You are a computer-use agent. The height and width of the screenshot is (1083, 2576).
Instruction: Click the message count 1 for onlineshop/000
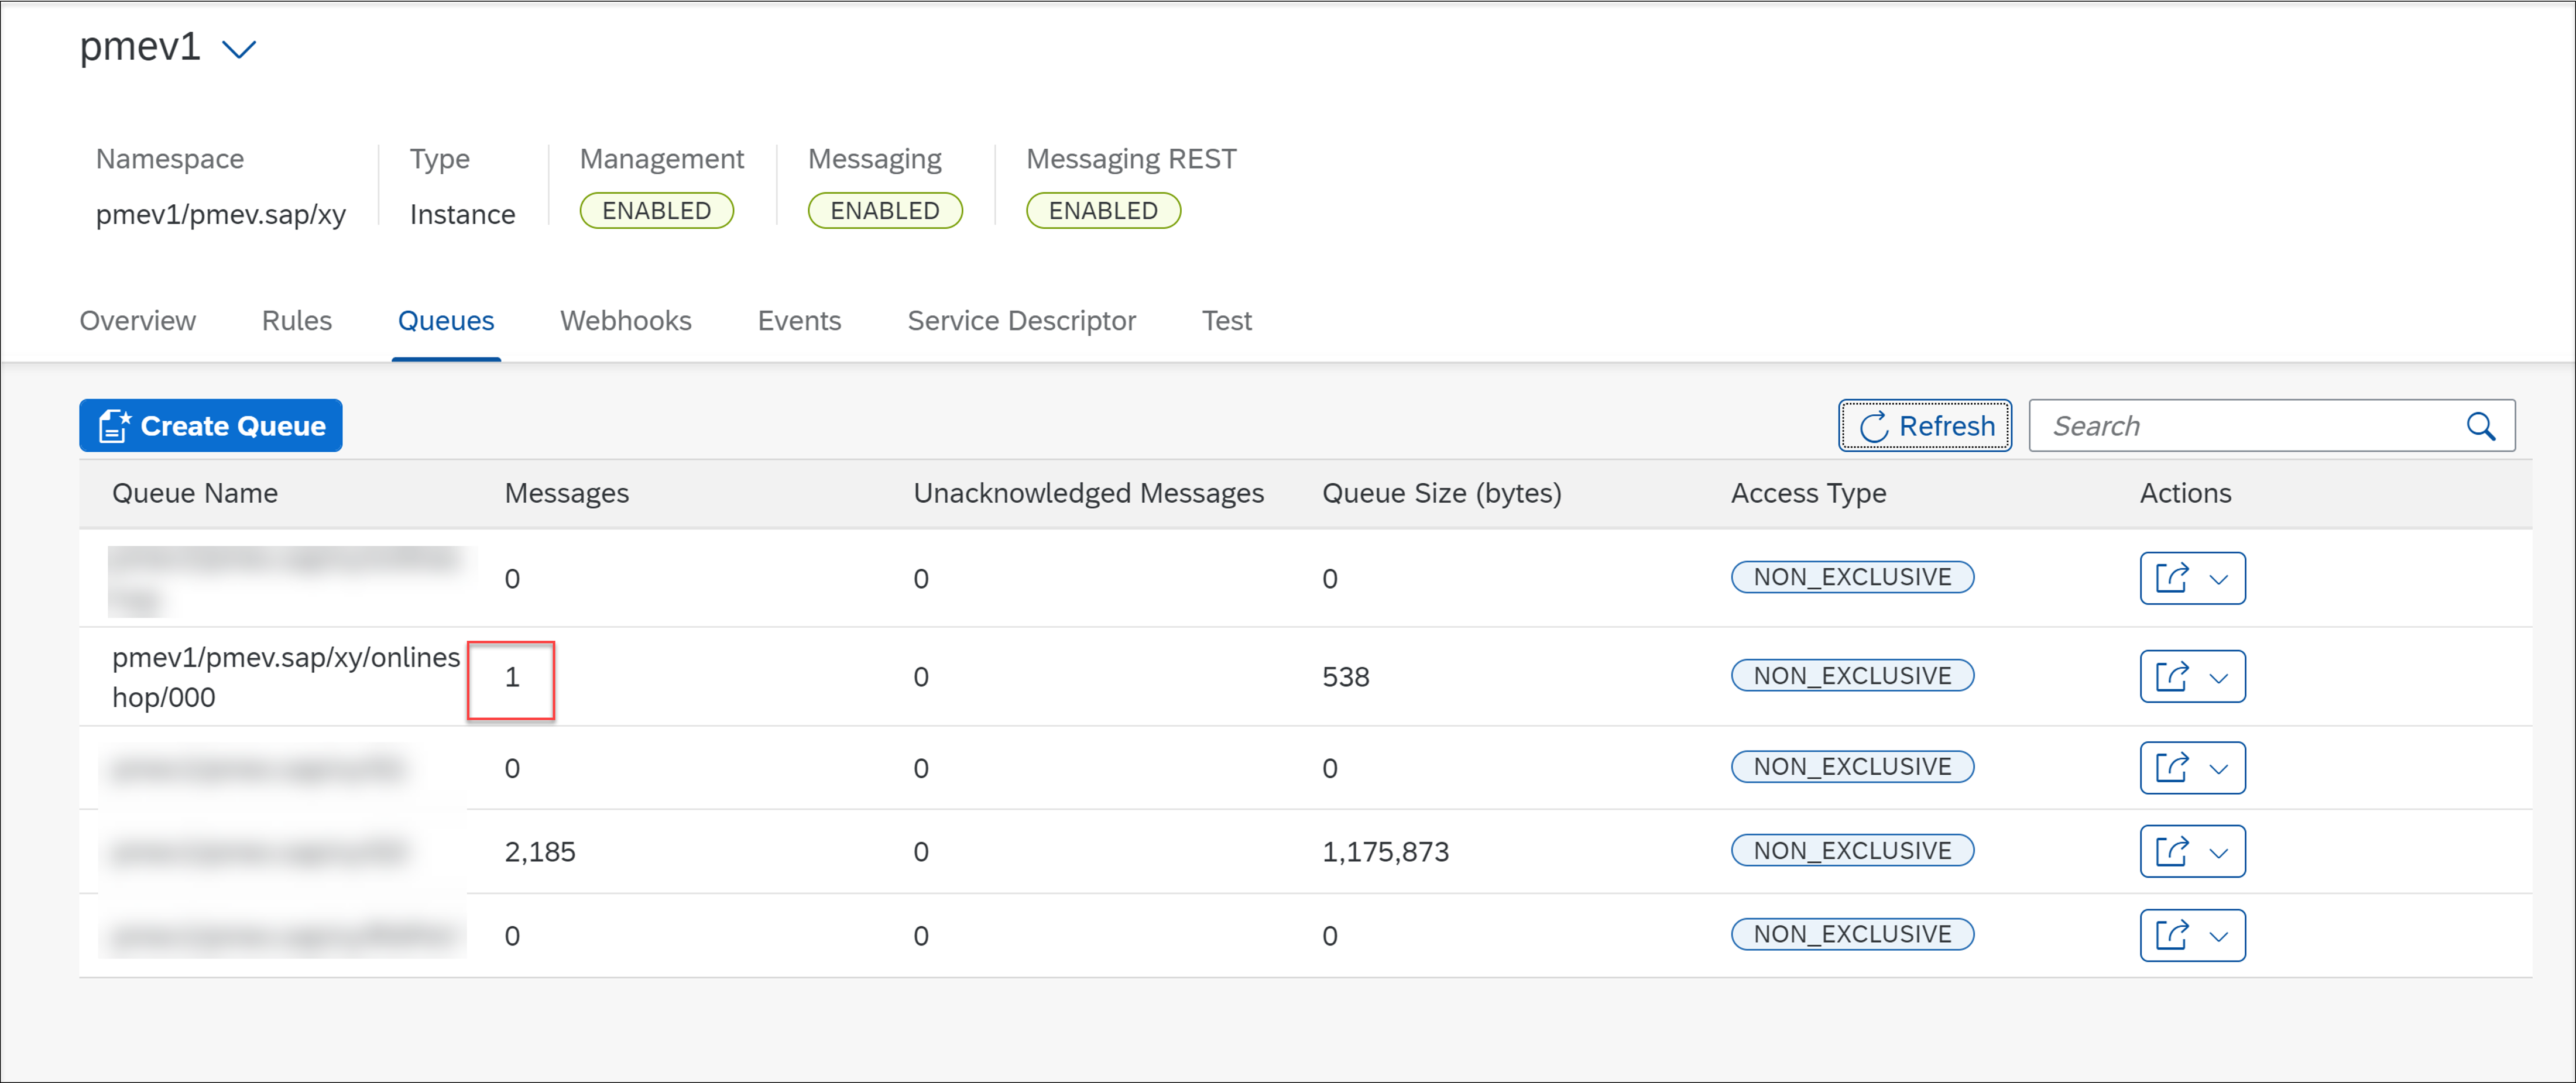click(x=512, y=677)
